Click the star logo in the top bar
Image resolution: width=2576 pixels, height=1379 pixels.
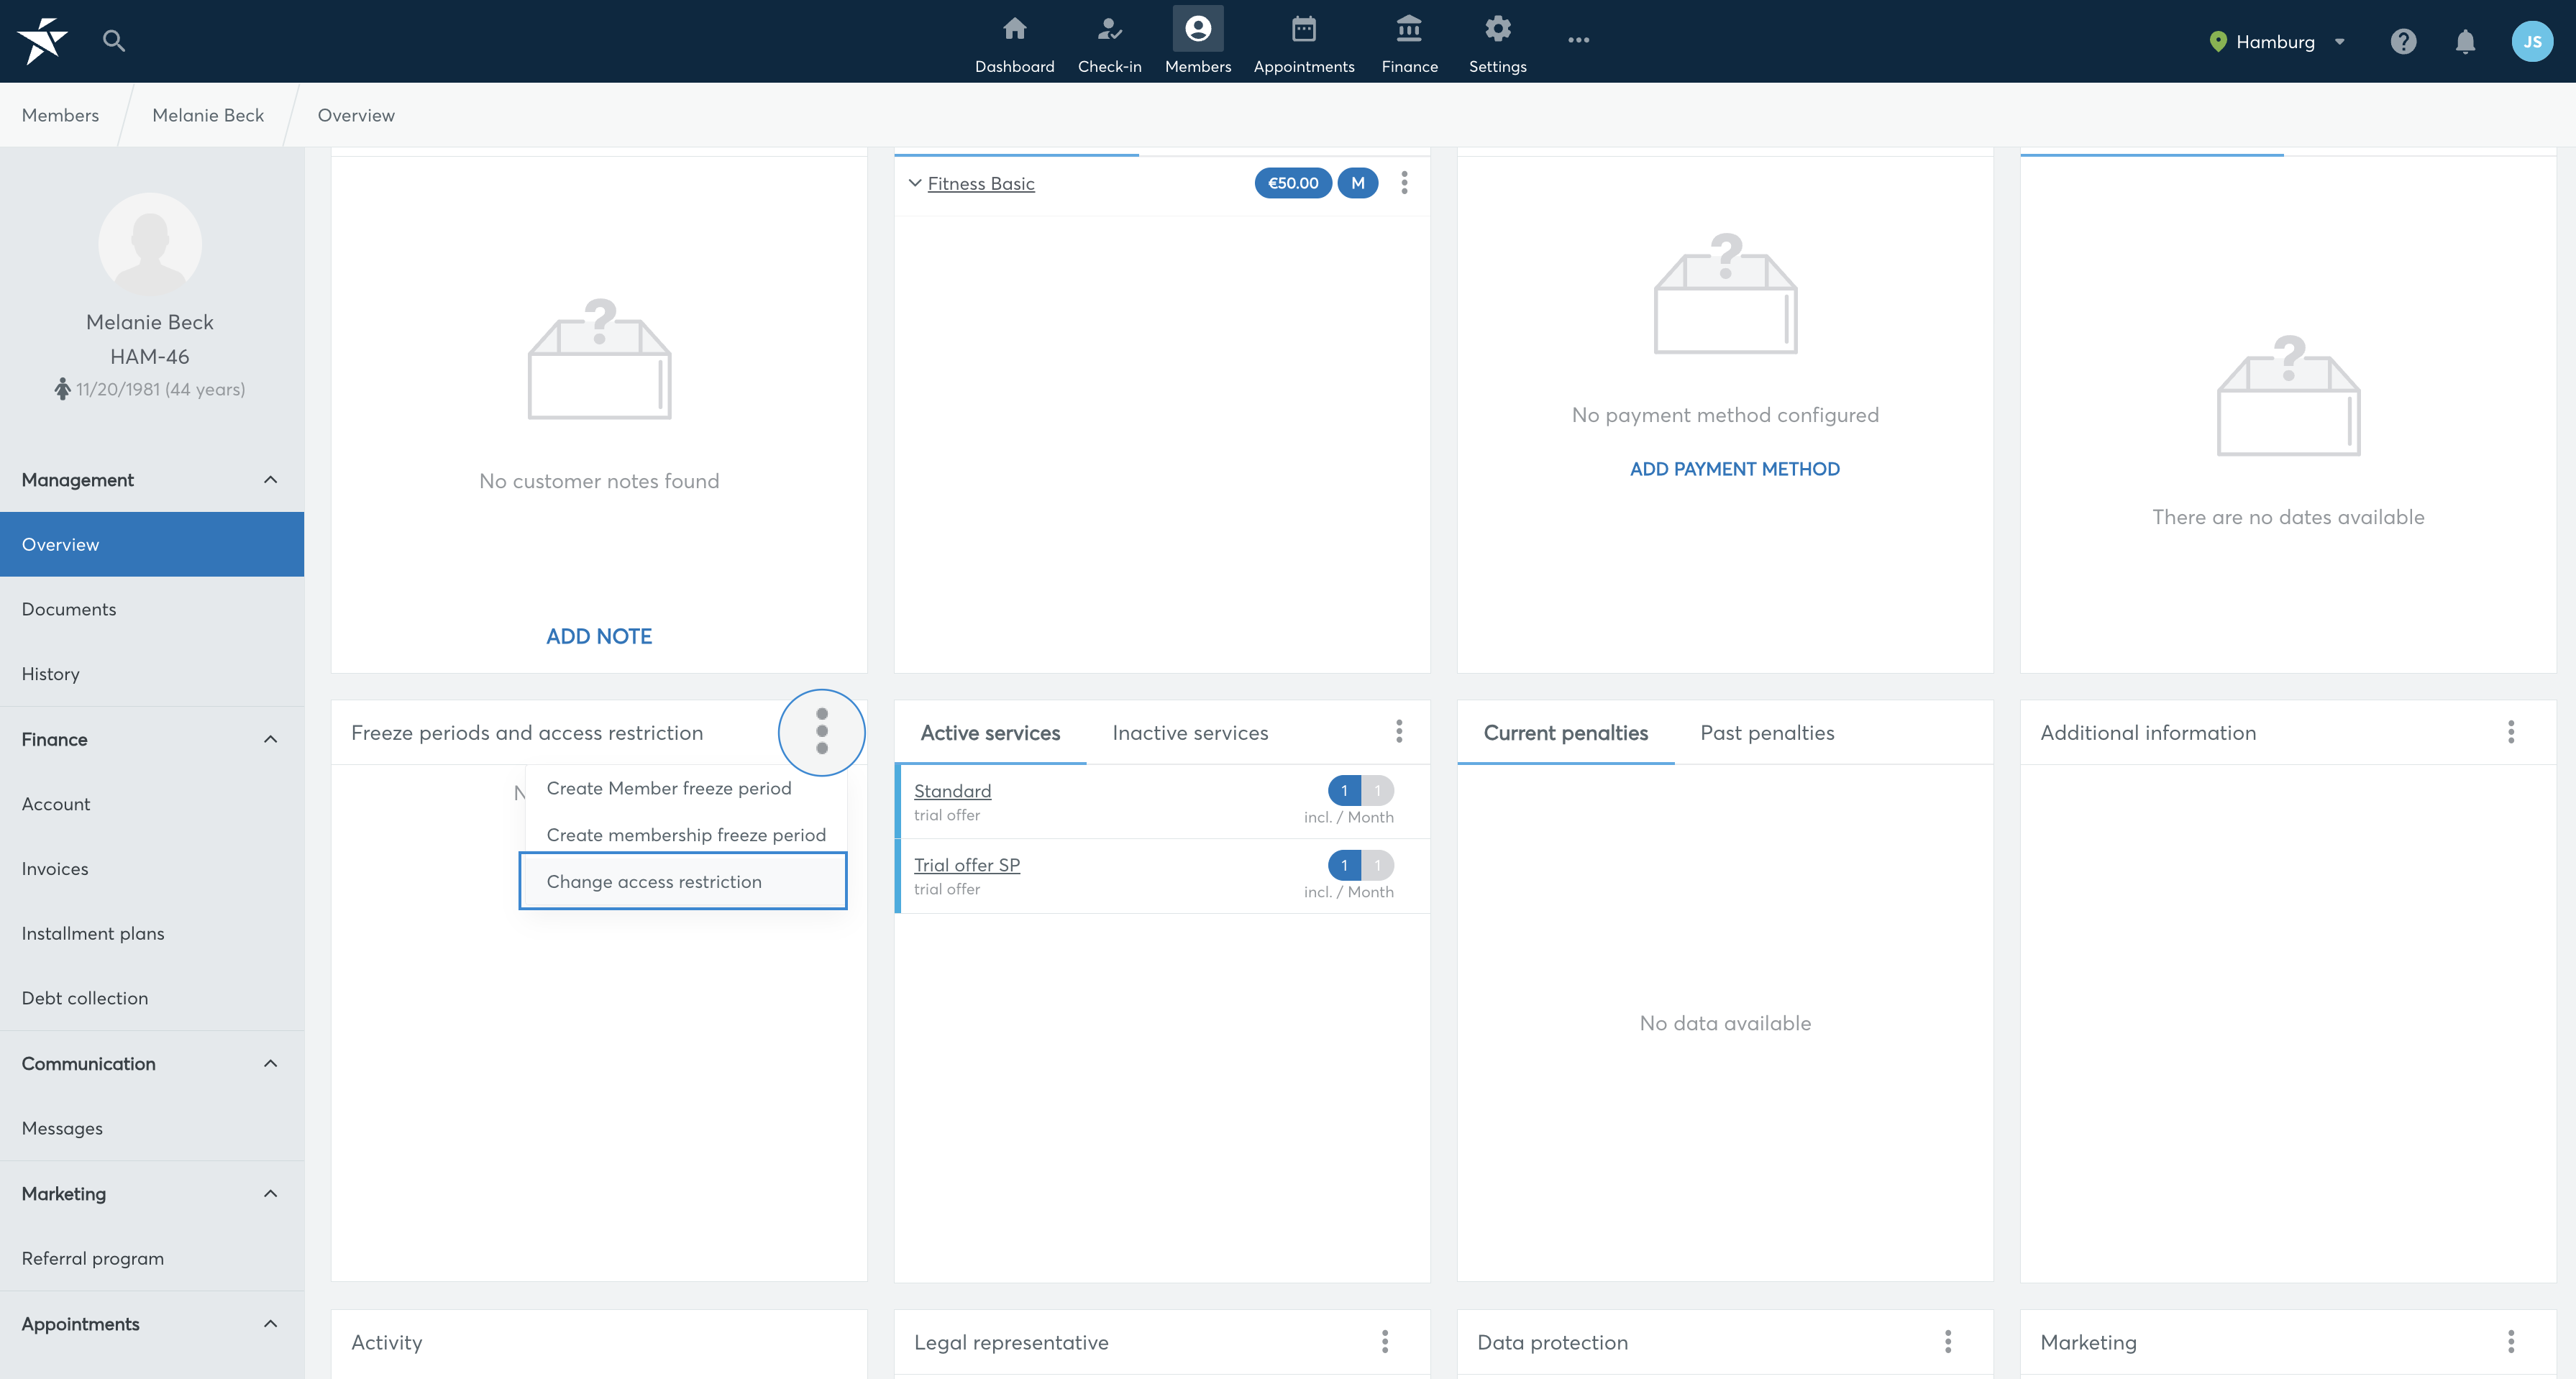pyautogui.click(x=42, y=41)
